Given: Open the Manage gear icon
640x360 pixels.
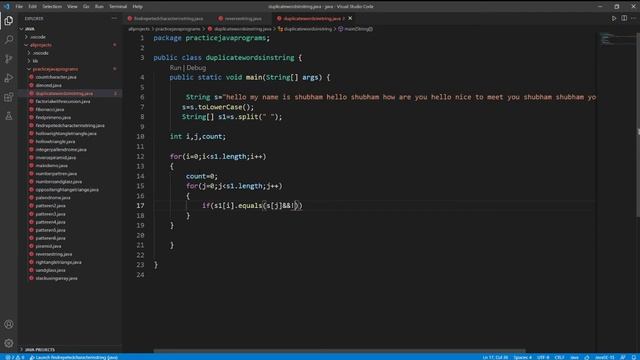Looking at the screenshot, I should (x=9, y=343).
